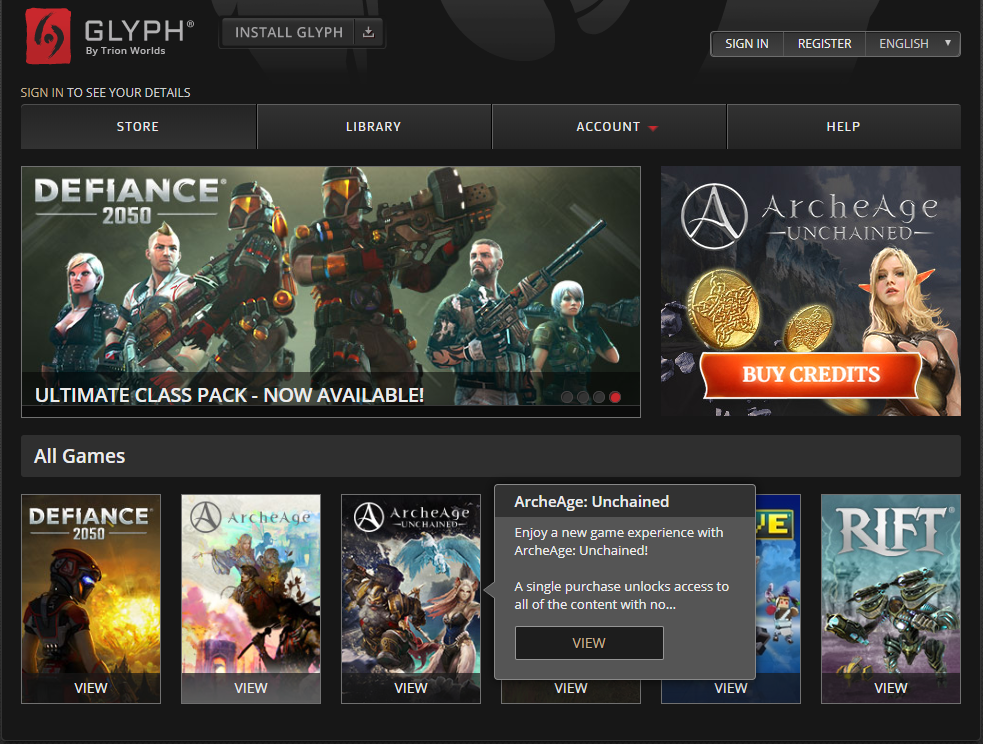The width and height of the screenshot is (983, 744).
Task: Open the Store tab
Action: pos(138,127)
